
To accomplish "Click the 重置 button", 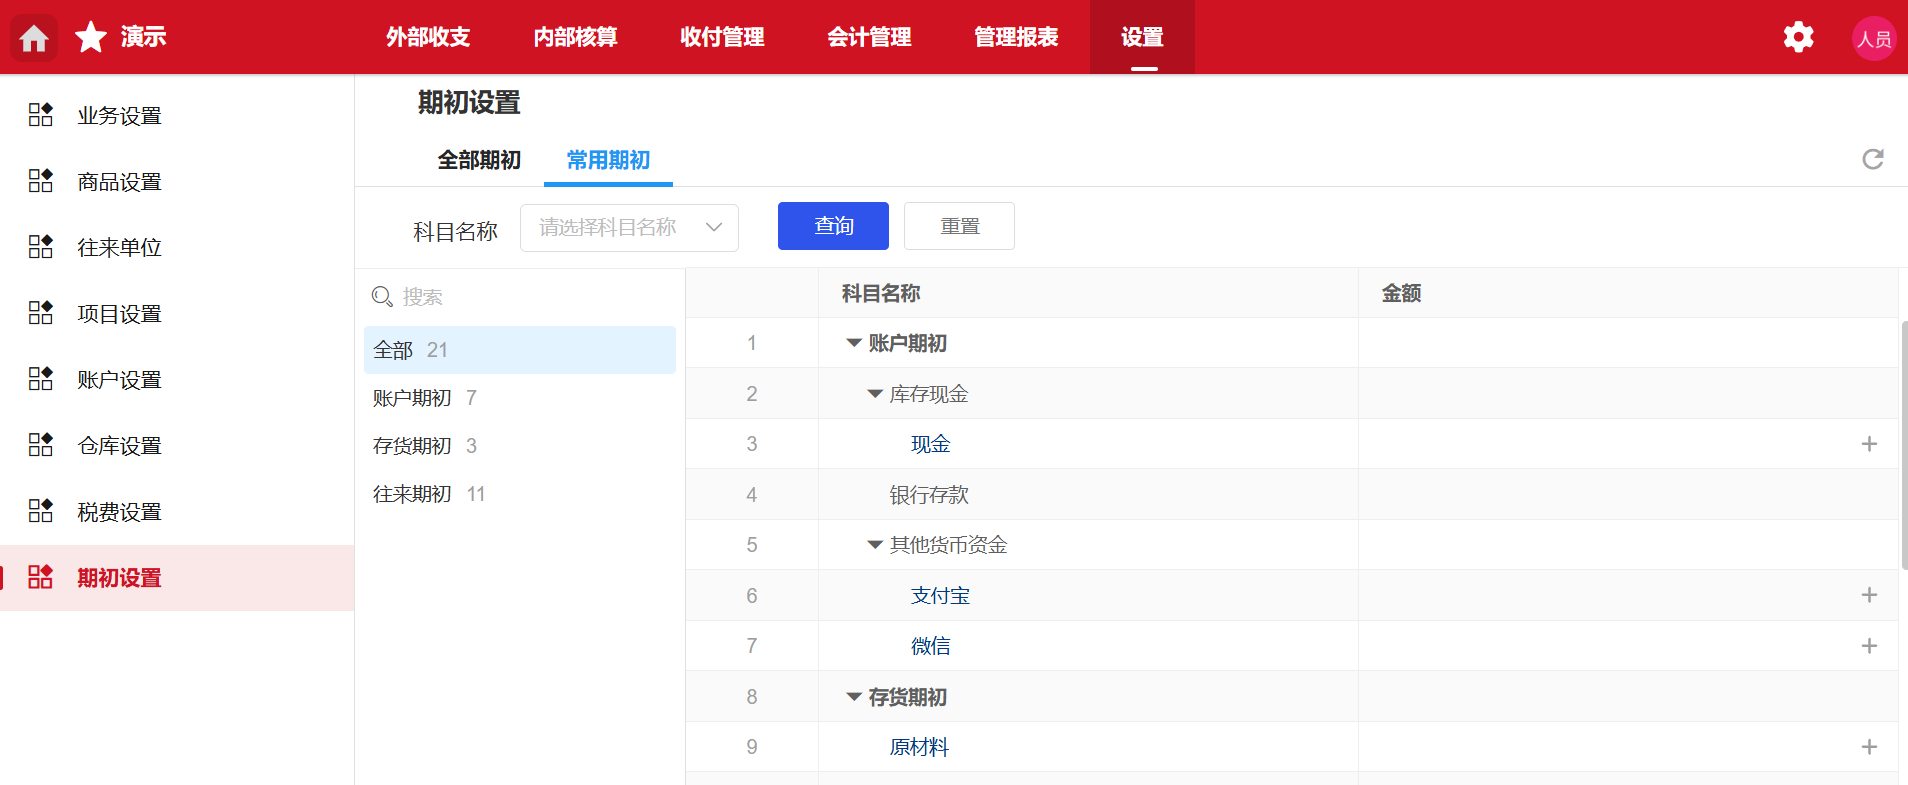I will coord(959,226).
